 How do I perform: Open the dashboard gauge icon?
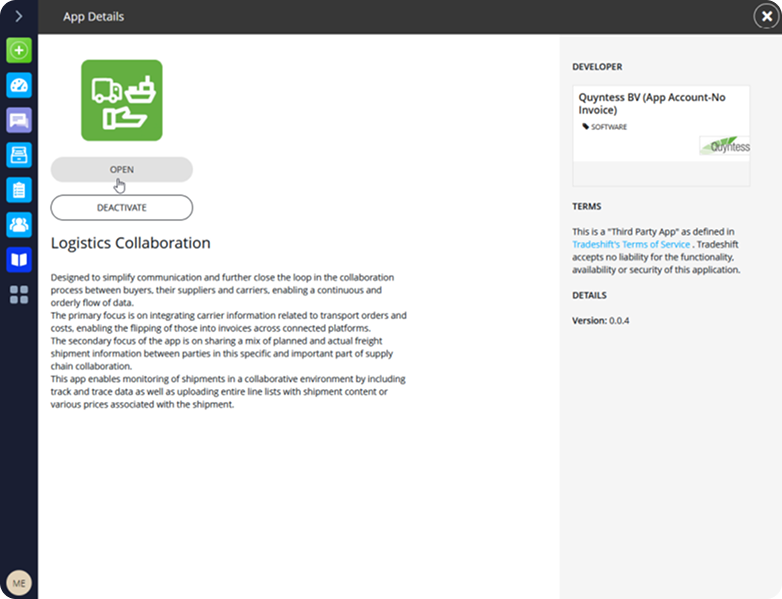pyautogui.click(x=19, y=85)
